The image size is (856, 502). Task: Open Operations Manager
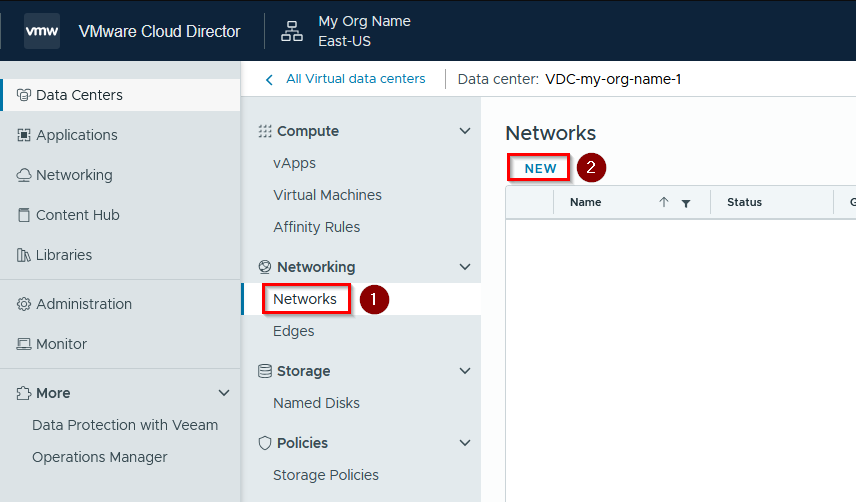tap(100, 457)
